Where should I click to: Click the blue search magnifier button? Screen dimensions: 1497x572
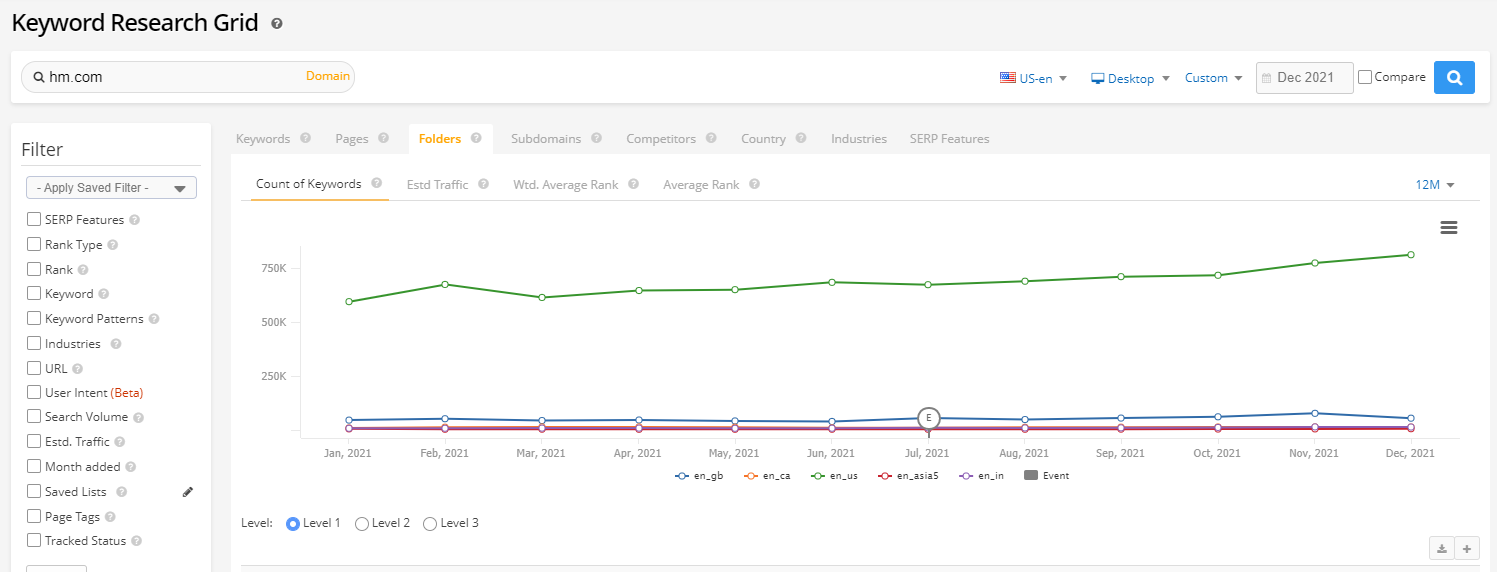point(1454,77)
